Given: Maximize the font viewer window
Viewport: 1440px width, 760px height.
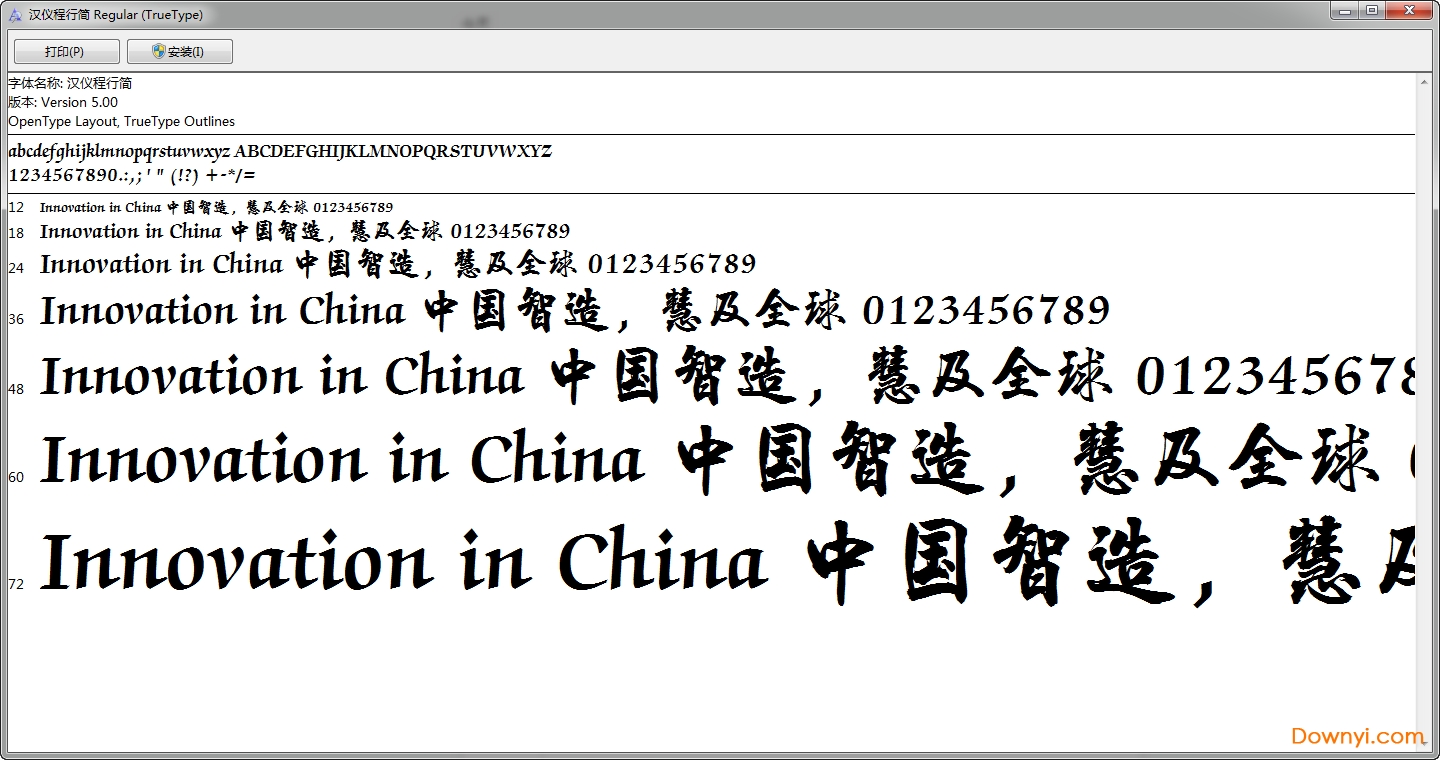Looking at the screenshot, I should click(x=1373, y=11).
